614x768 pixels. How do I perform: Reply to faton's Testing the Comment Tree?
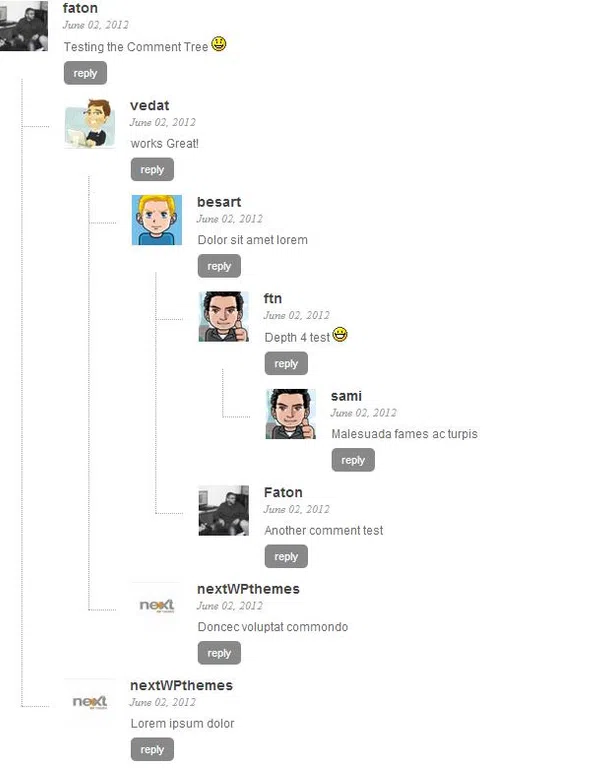pyautogui.click(x=85, y=73)
